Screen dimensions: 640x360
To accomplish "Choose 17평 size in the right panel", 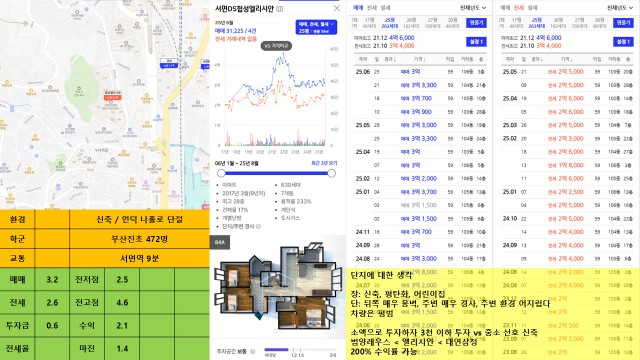I will [516, 23].
